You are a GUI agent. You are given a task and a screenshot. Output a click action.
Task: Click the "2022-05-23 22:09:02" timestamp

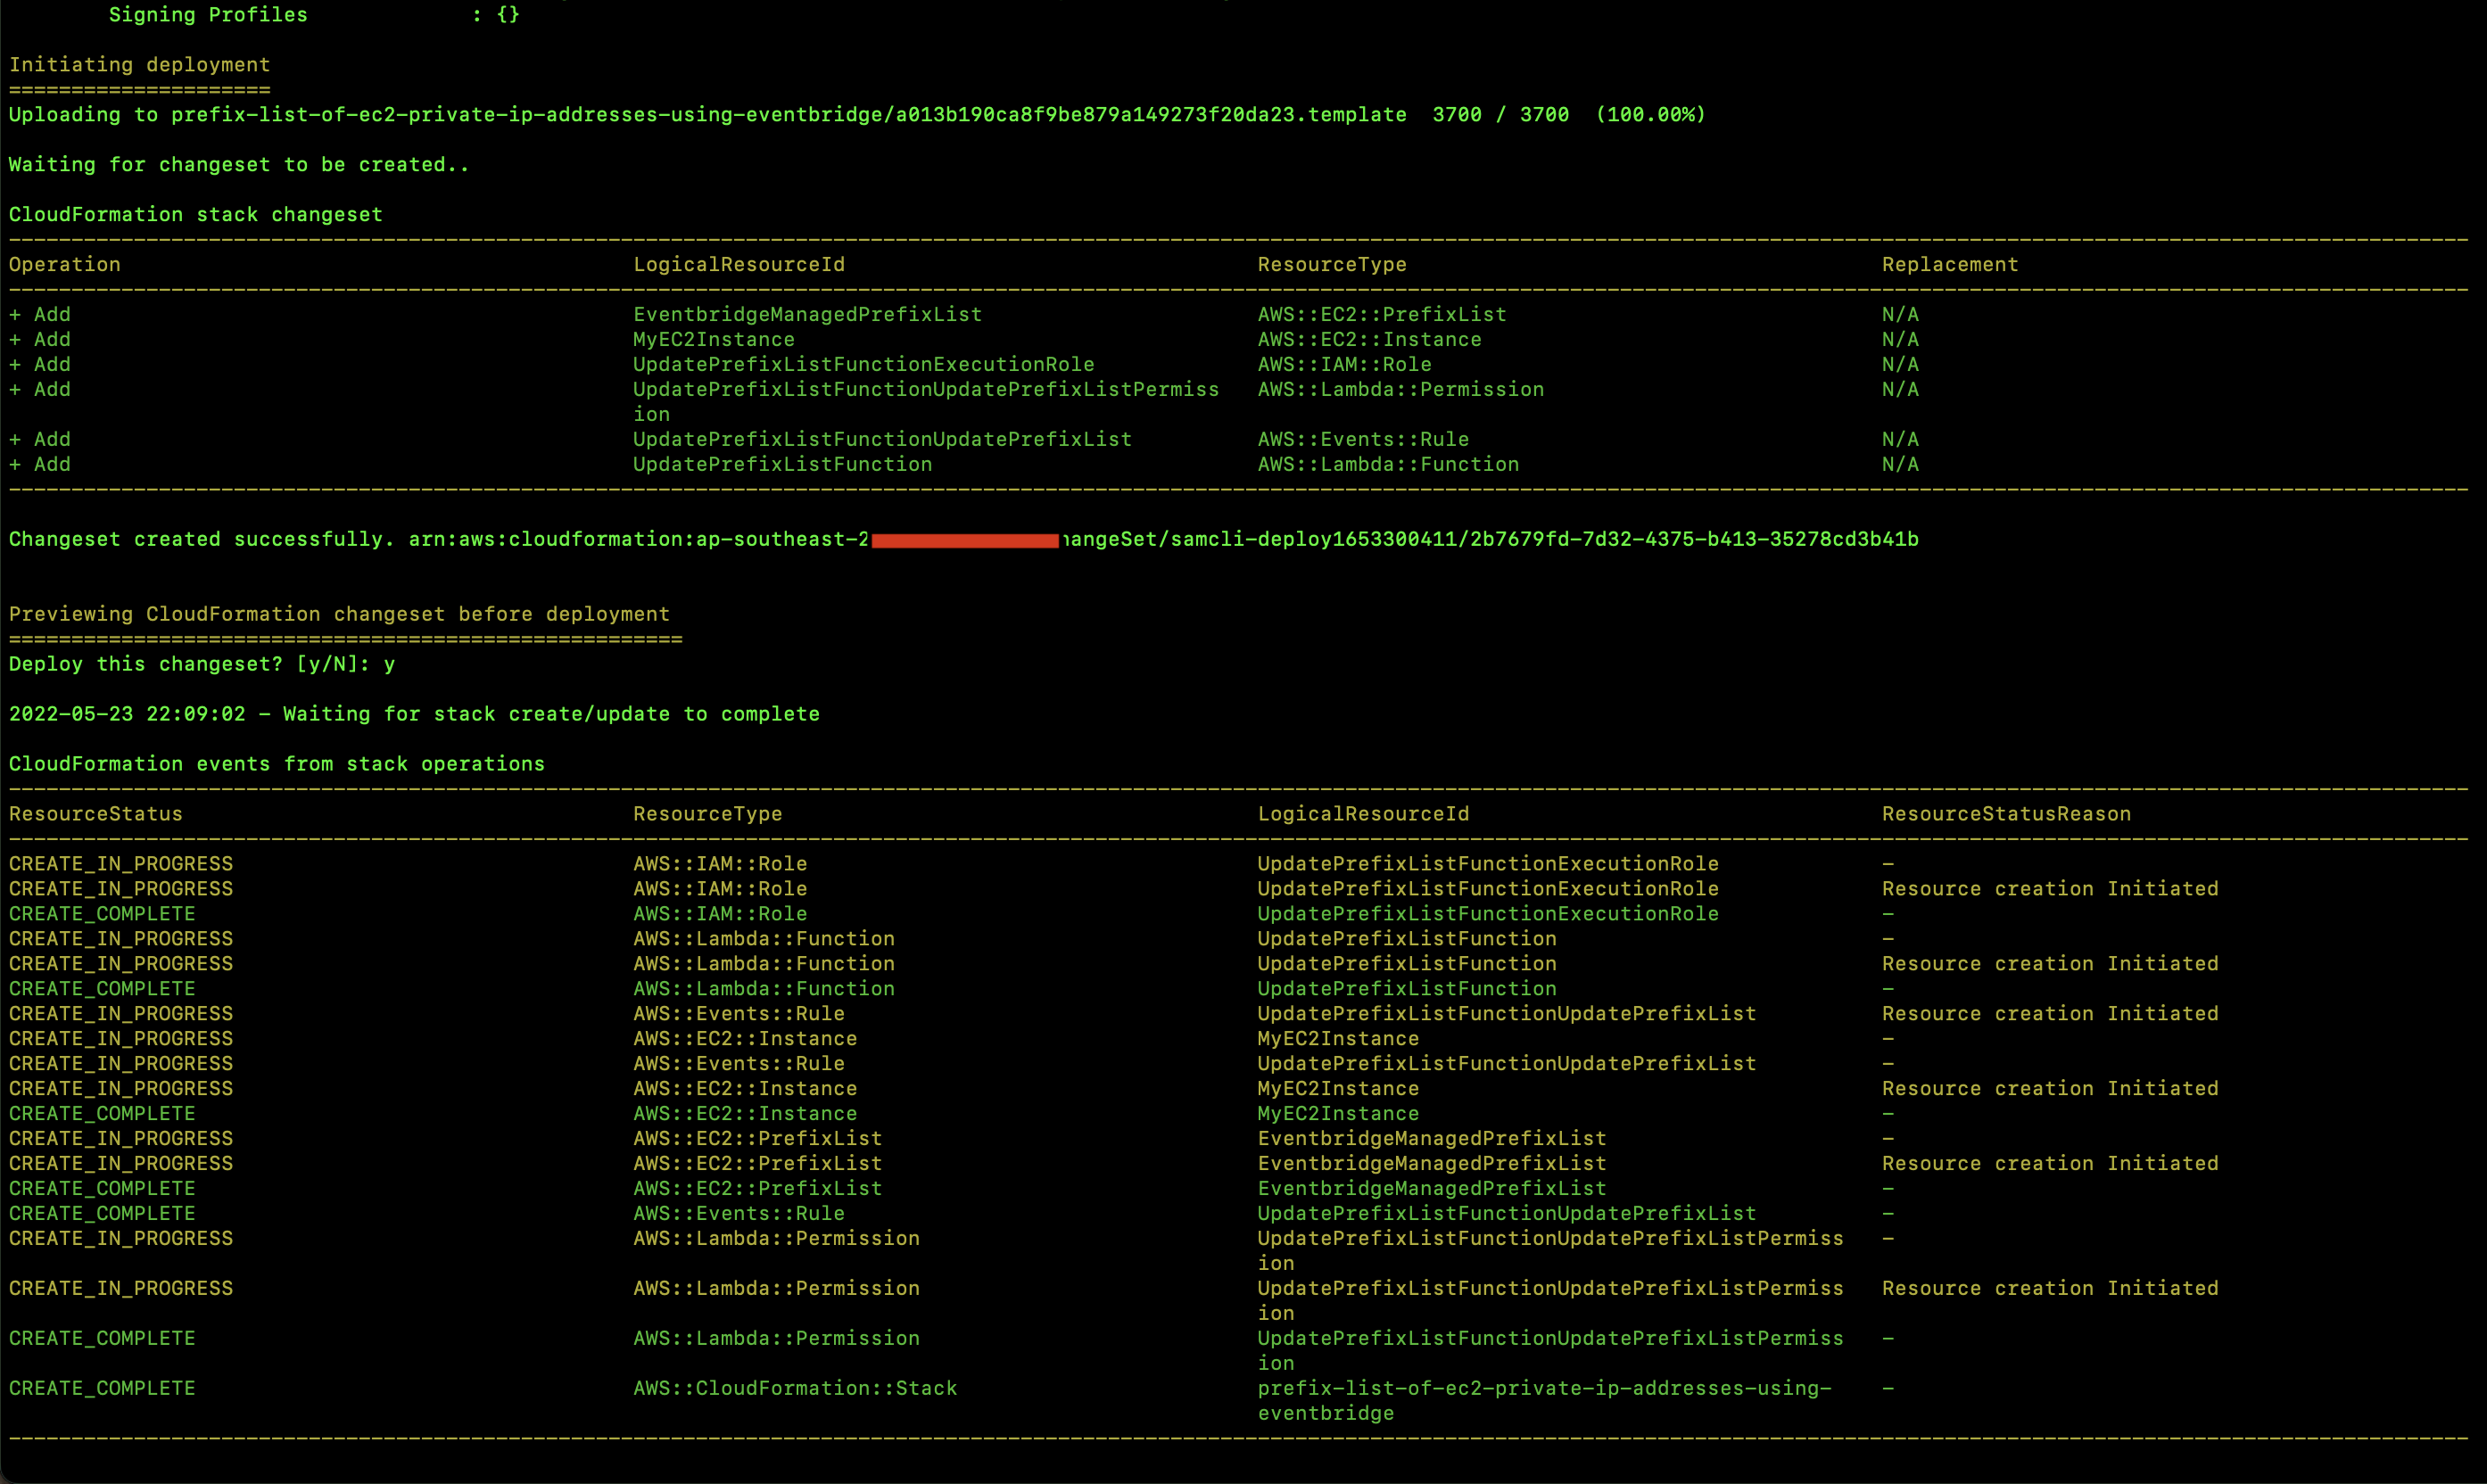(127, 715)
